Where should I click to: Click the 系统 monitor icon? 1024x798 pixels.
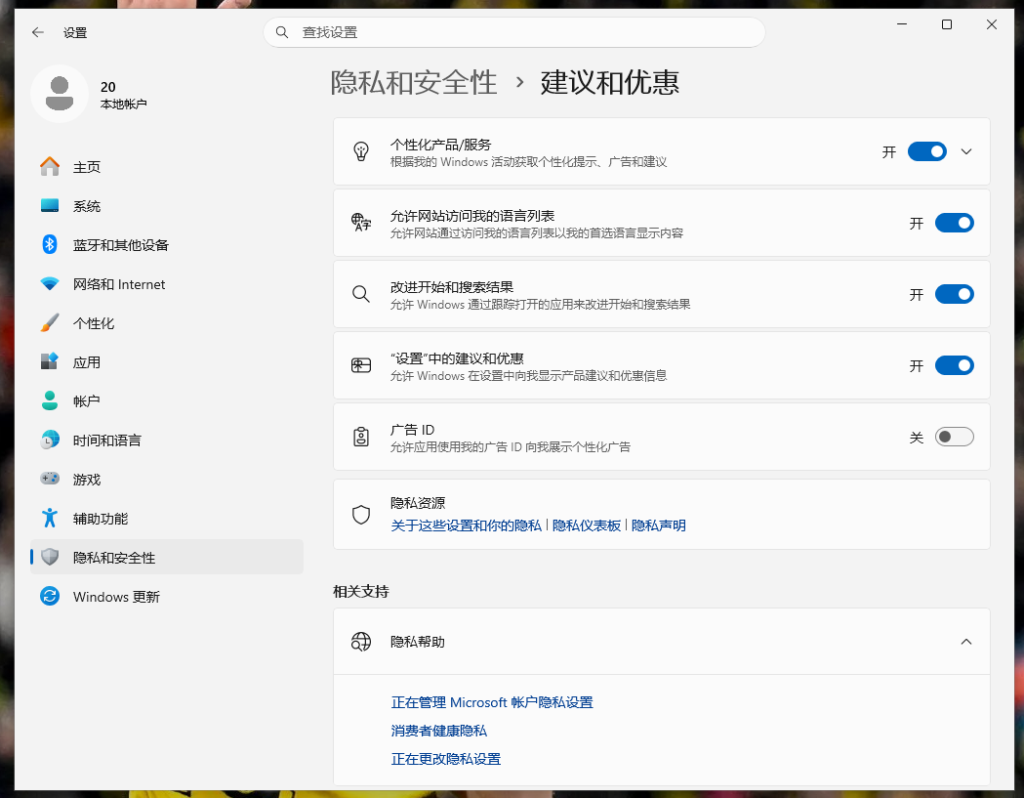(50, 206)
